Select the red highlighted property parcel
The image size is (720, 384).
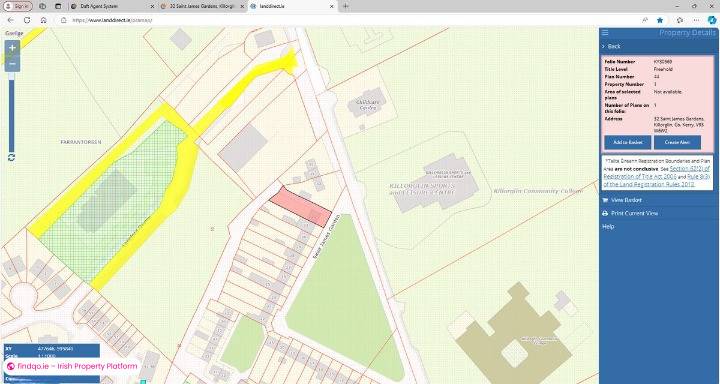click(x=300, y=207)
